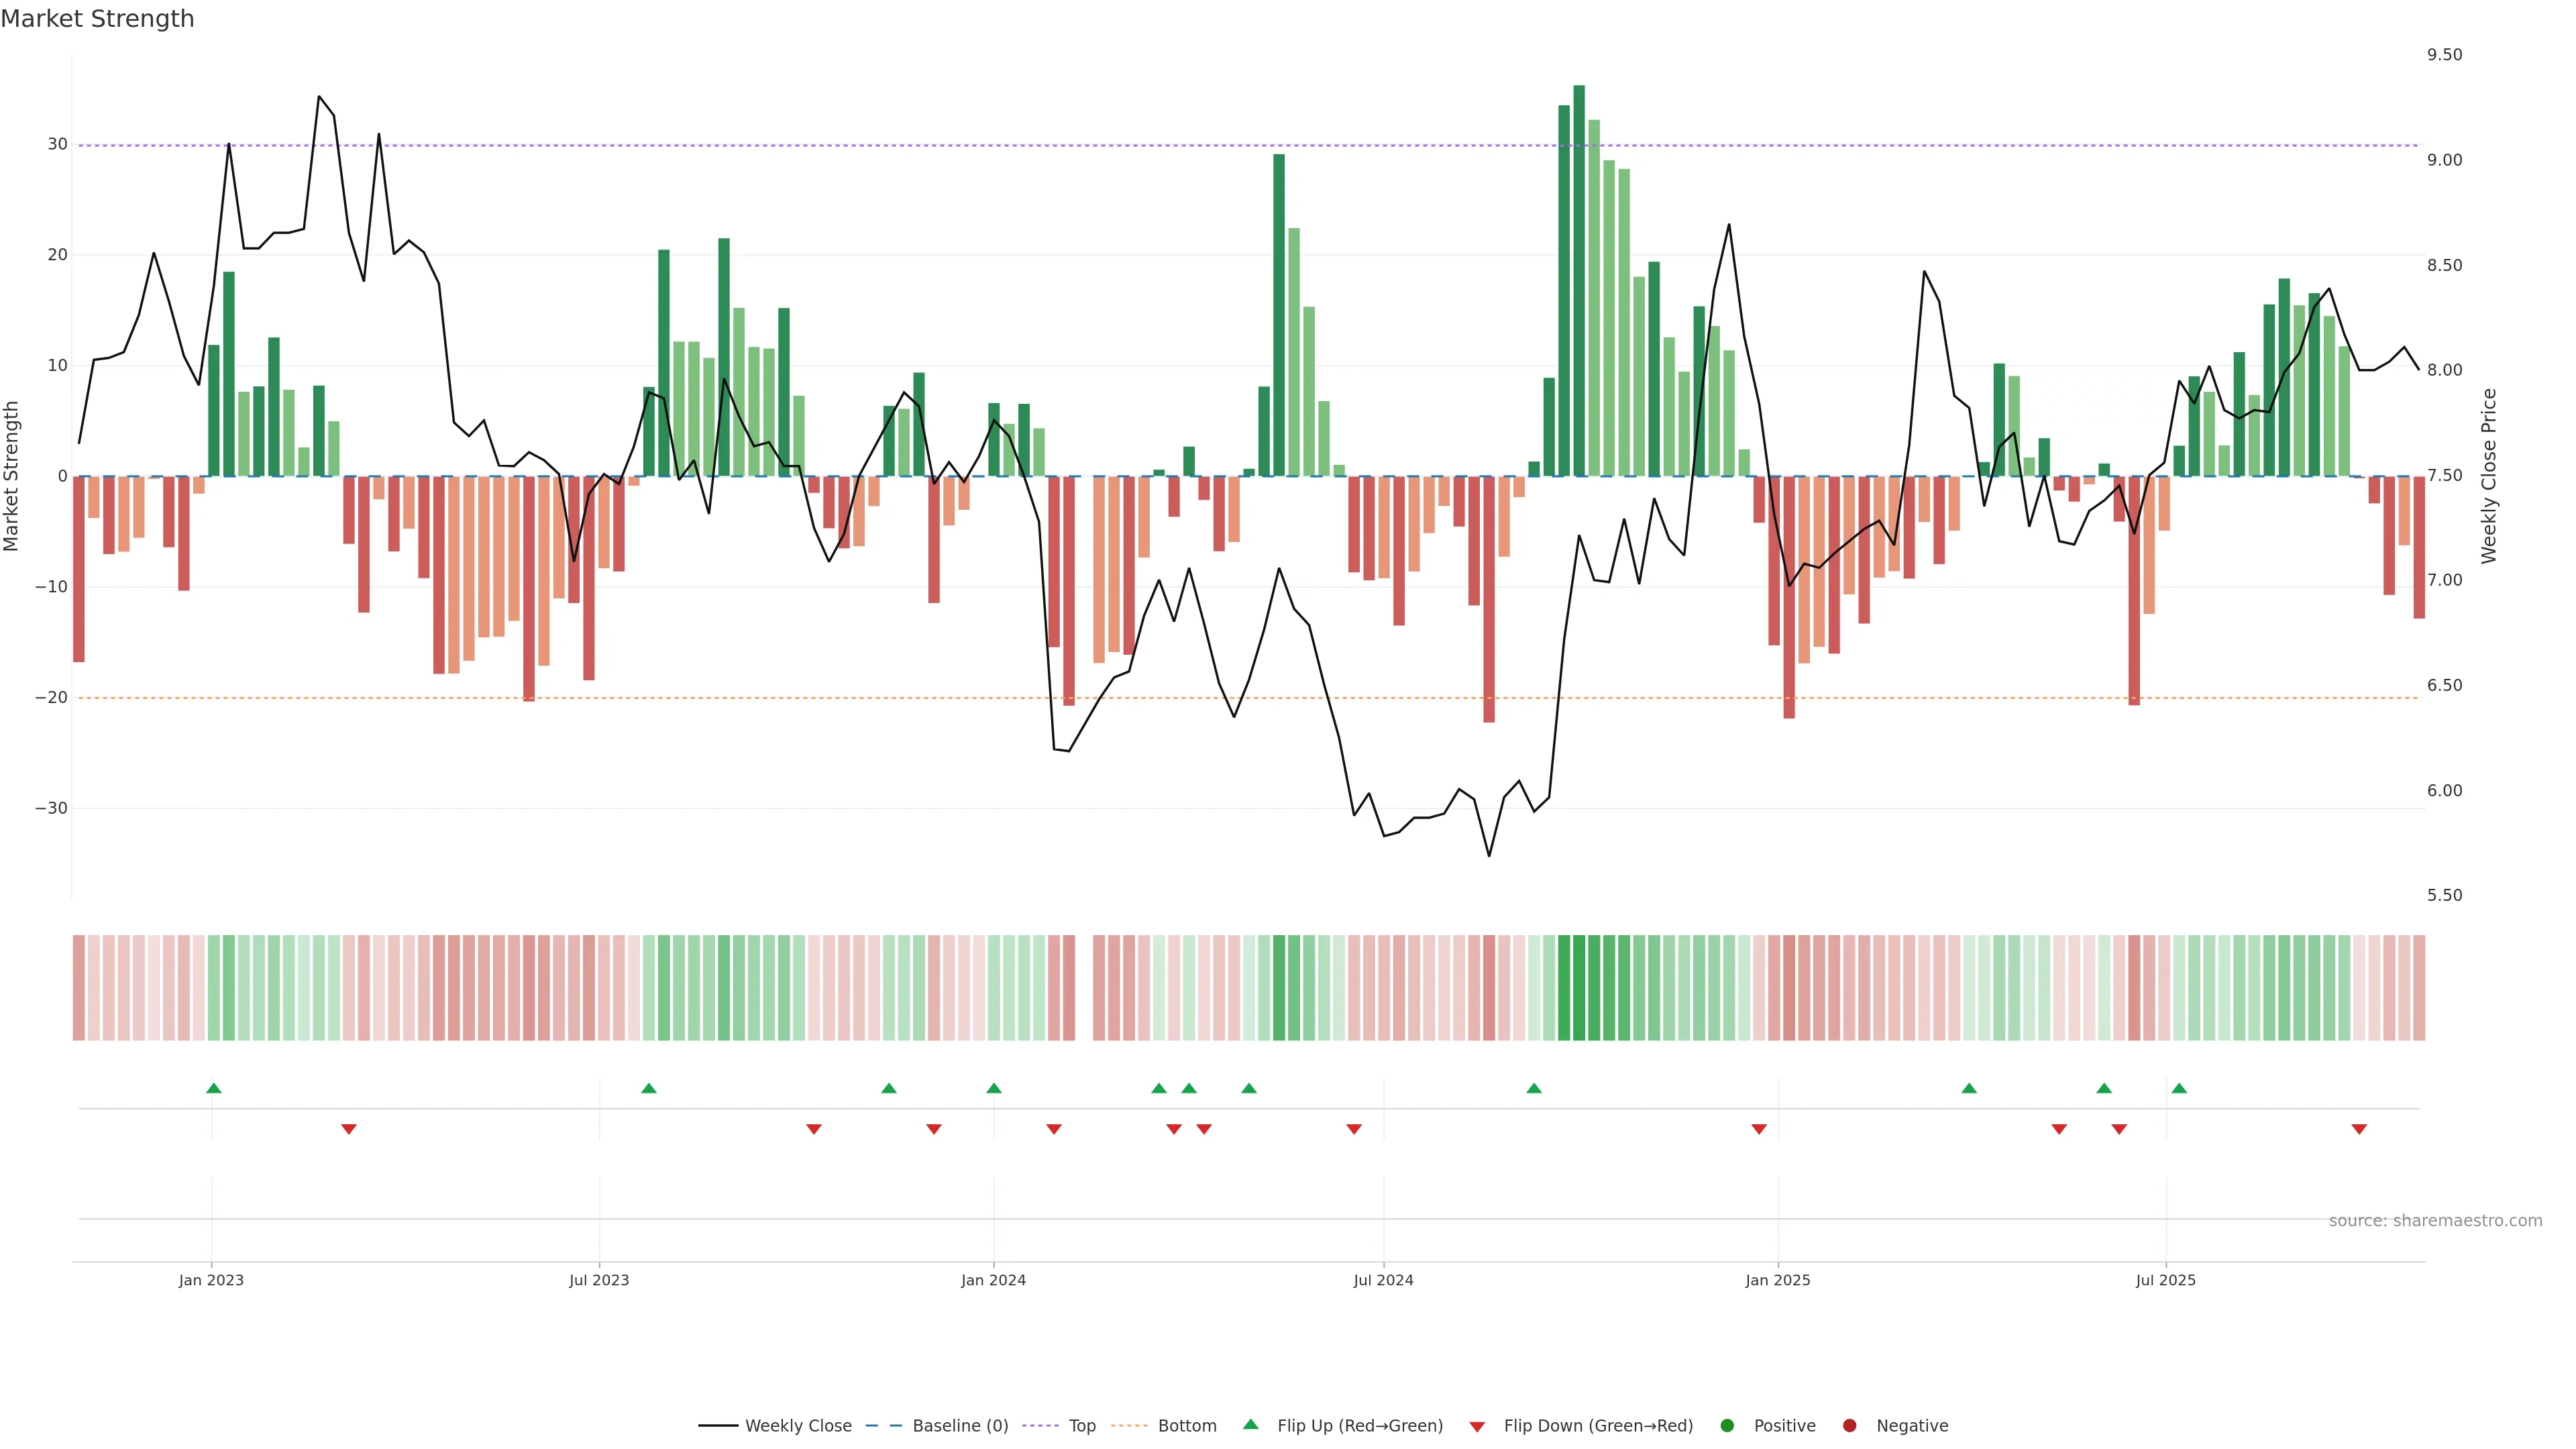Screen dimensions: 2576x1449
Task: Click rightmost green Flip Up marker
Action: (2179, 1088)
